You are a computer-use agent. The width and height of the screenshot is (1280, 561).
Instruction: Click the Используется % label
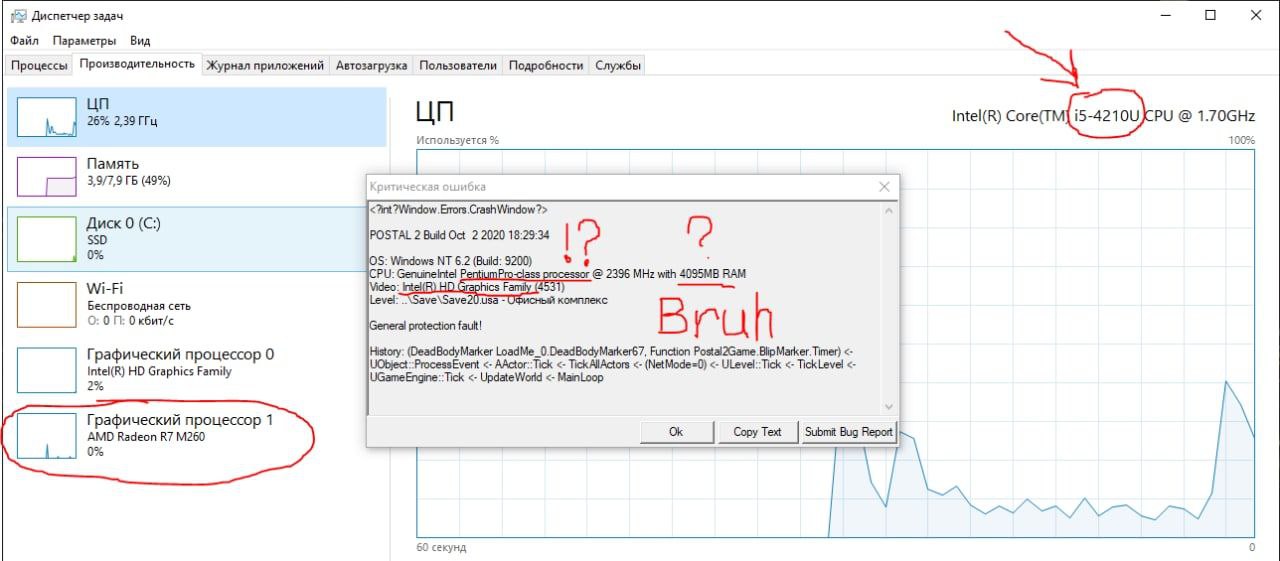[x=458, y=141]
